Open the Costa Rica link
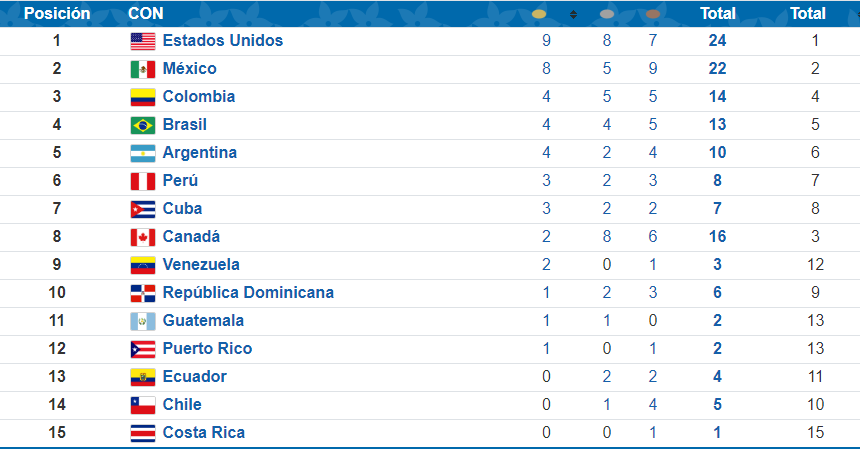The image size is (860, 450). [x=203, y=432]
